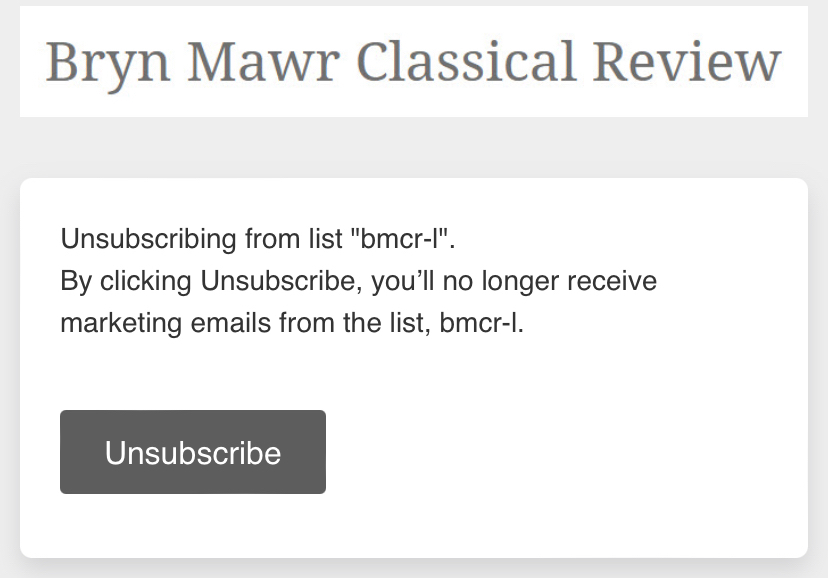Click "bmcr-l." at the paragraph's end
The height and width of the screenshot is (578, 828).
click(481, 323)
